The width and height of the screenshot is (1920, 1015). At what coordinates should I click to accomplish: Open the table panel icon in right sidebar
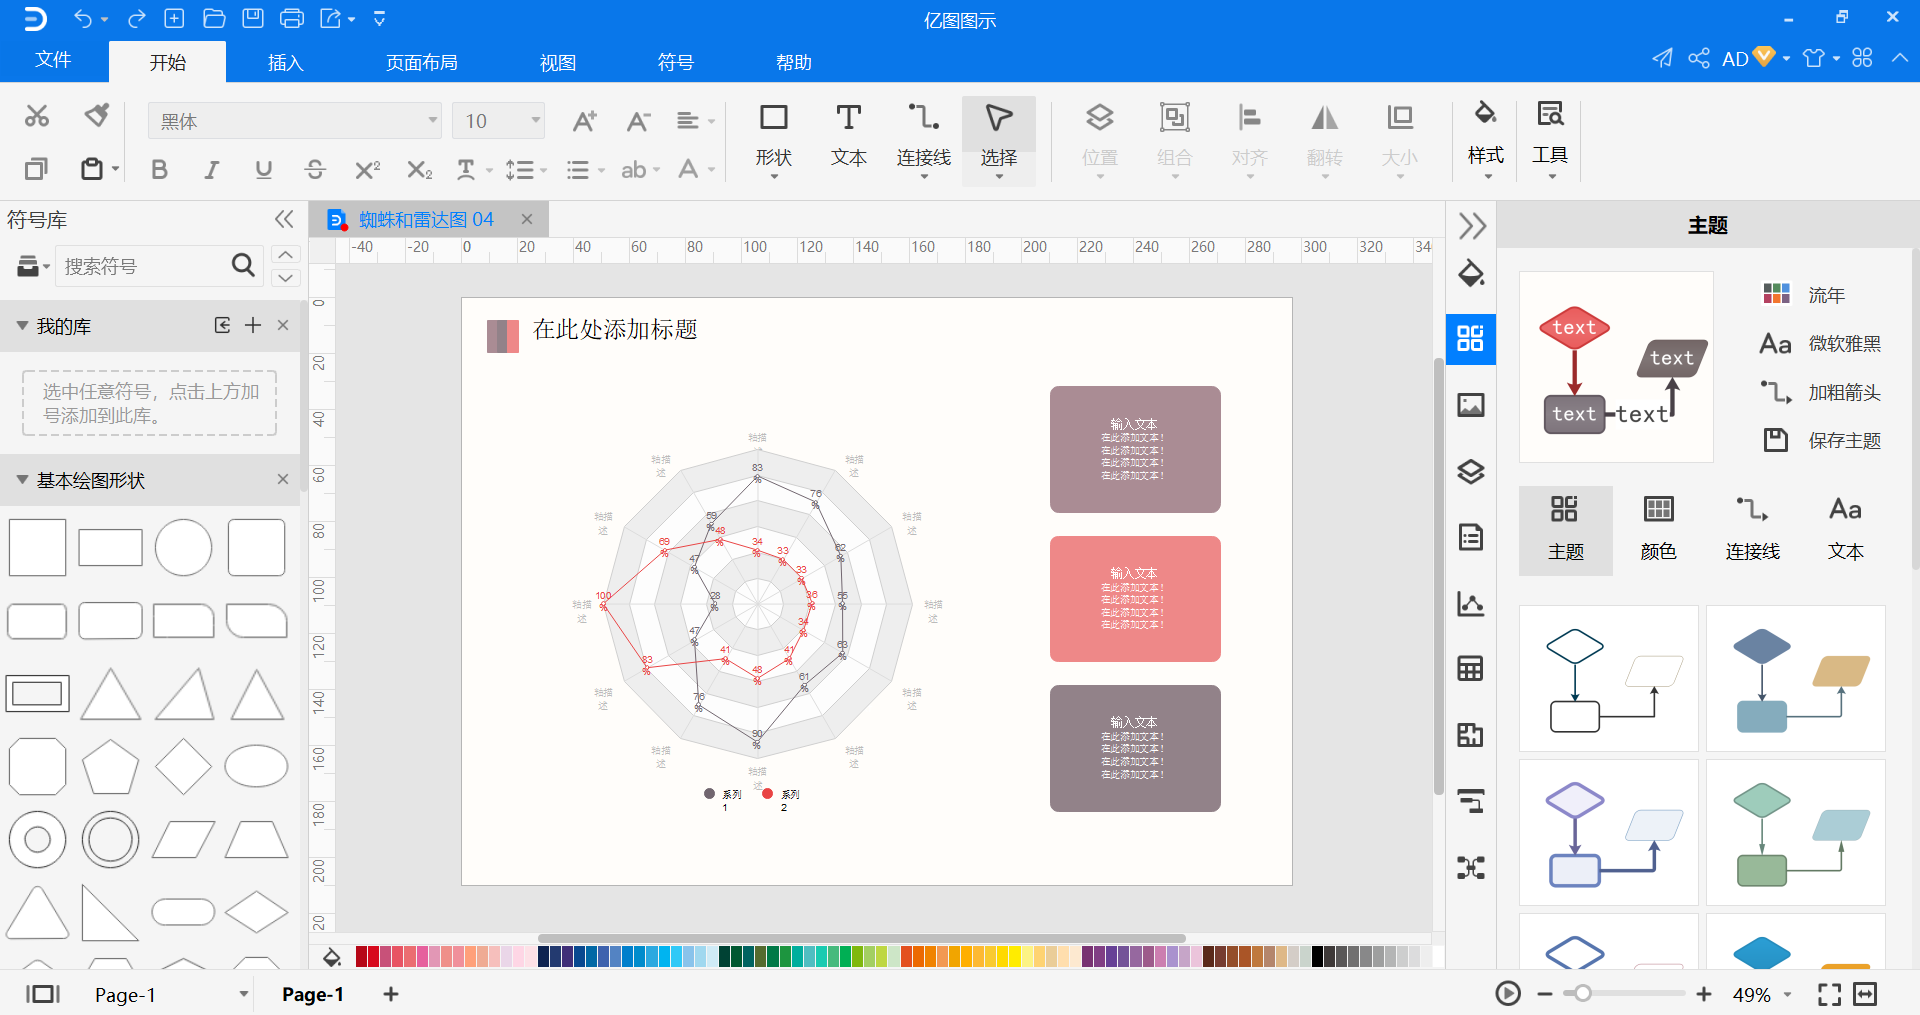click(x=1471, y=669)
